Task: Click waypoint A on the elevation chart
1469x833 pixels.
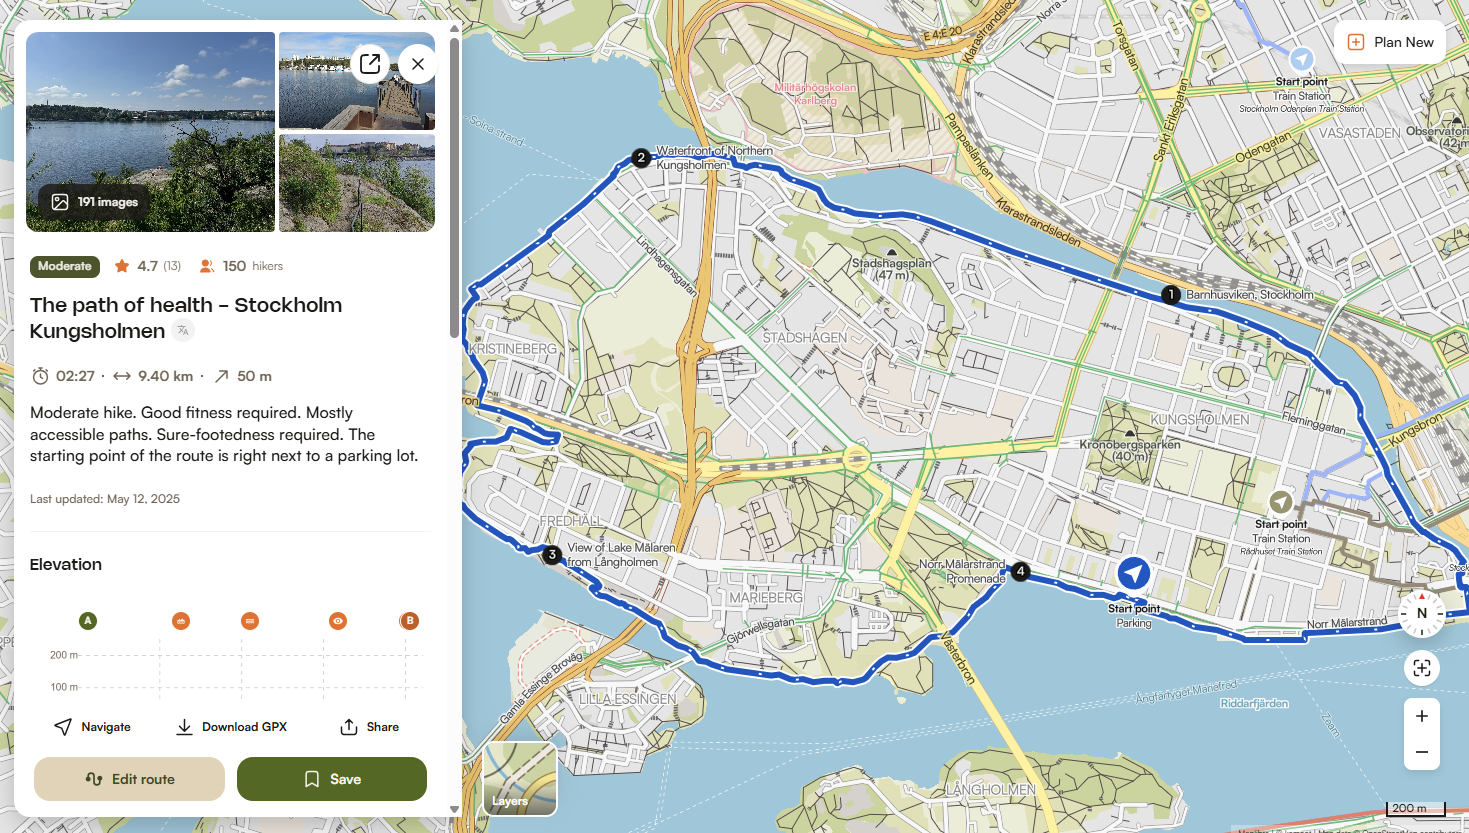Action: coord(88,620)
